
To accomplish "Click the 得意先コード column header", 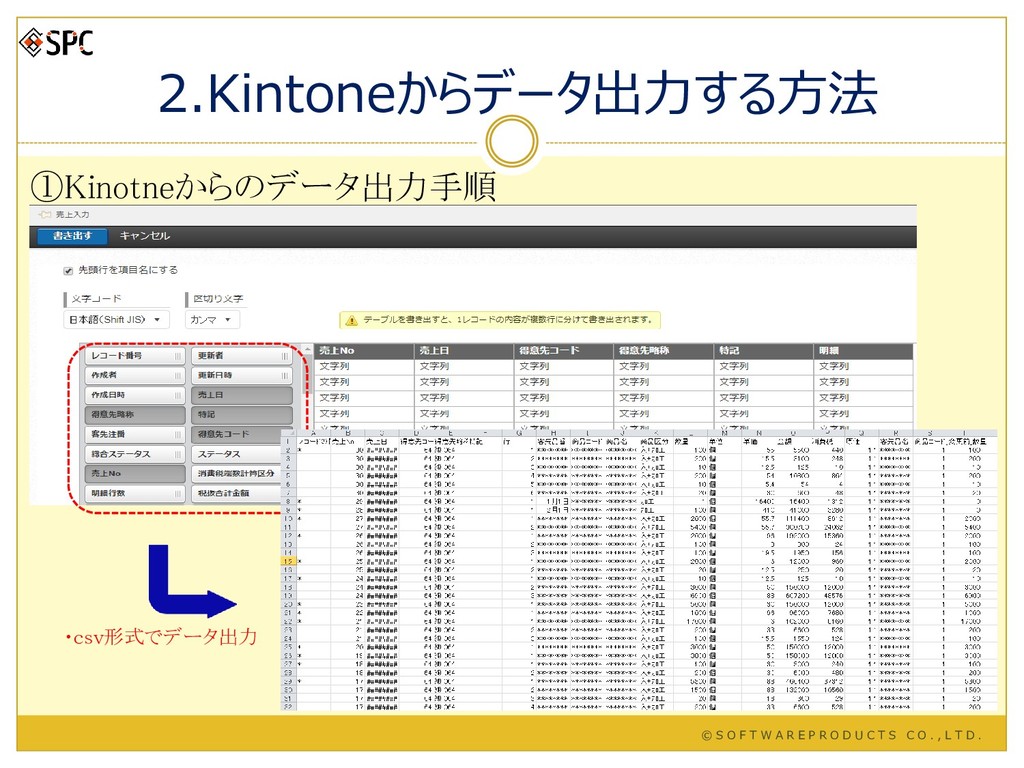I will [x=564, y=351].
